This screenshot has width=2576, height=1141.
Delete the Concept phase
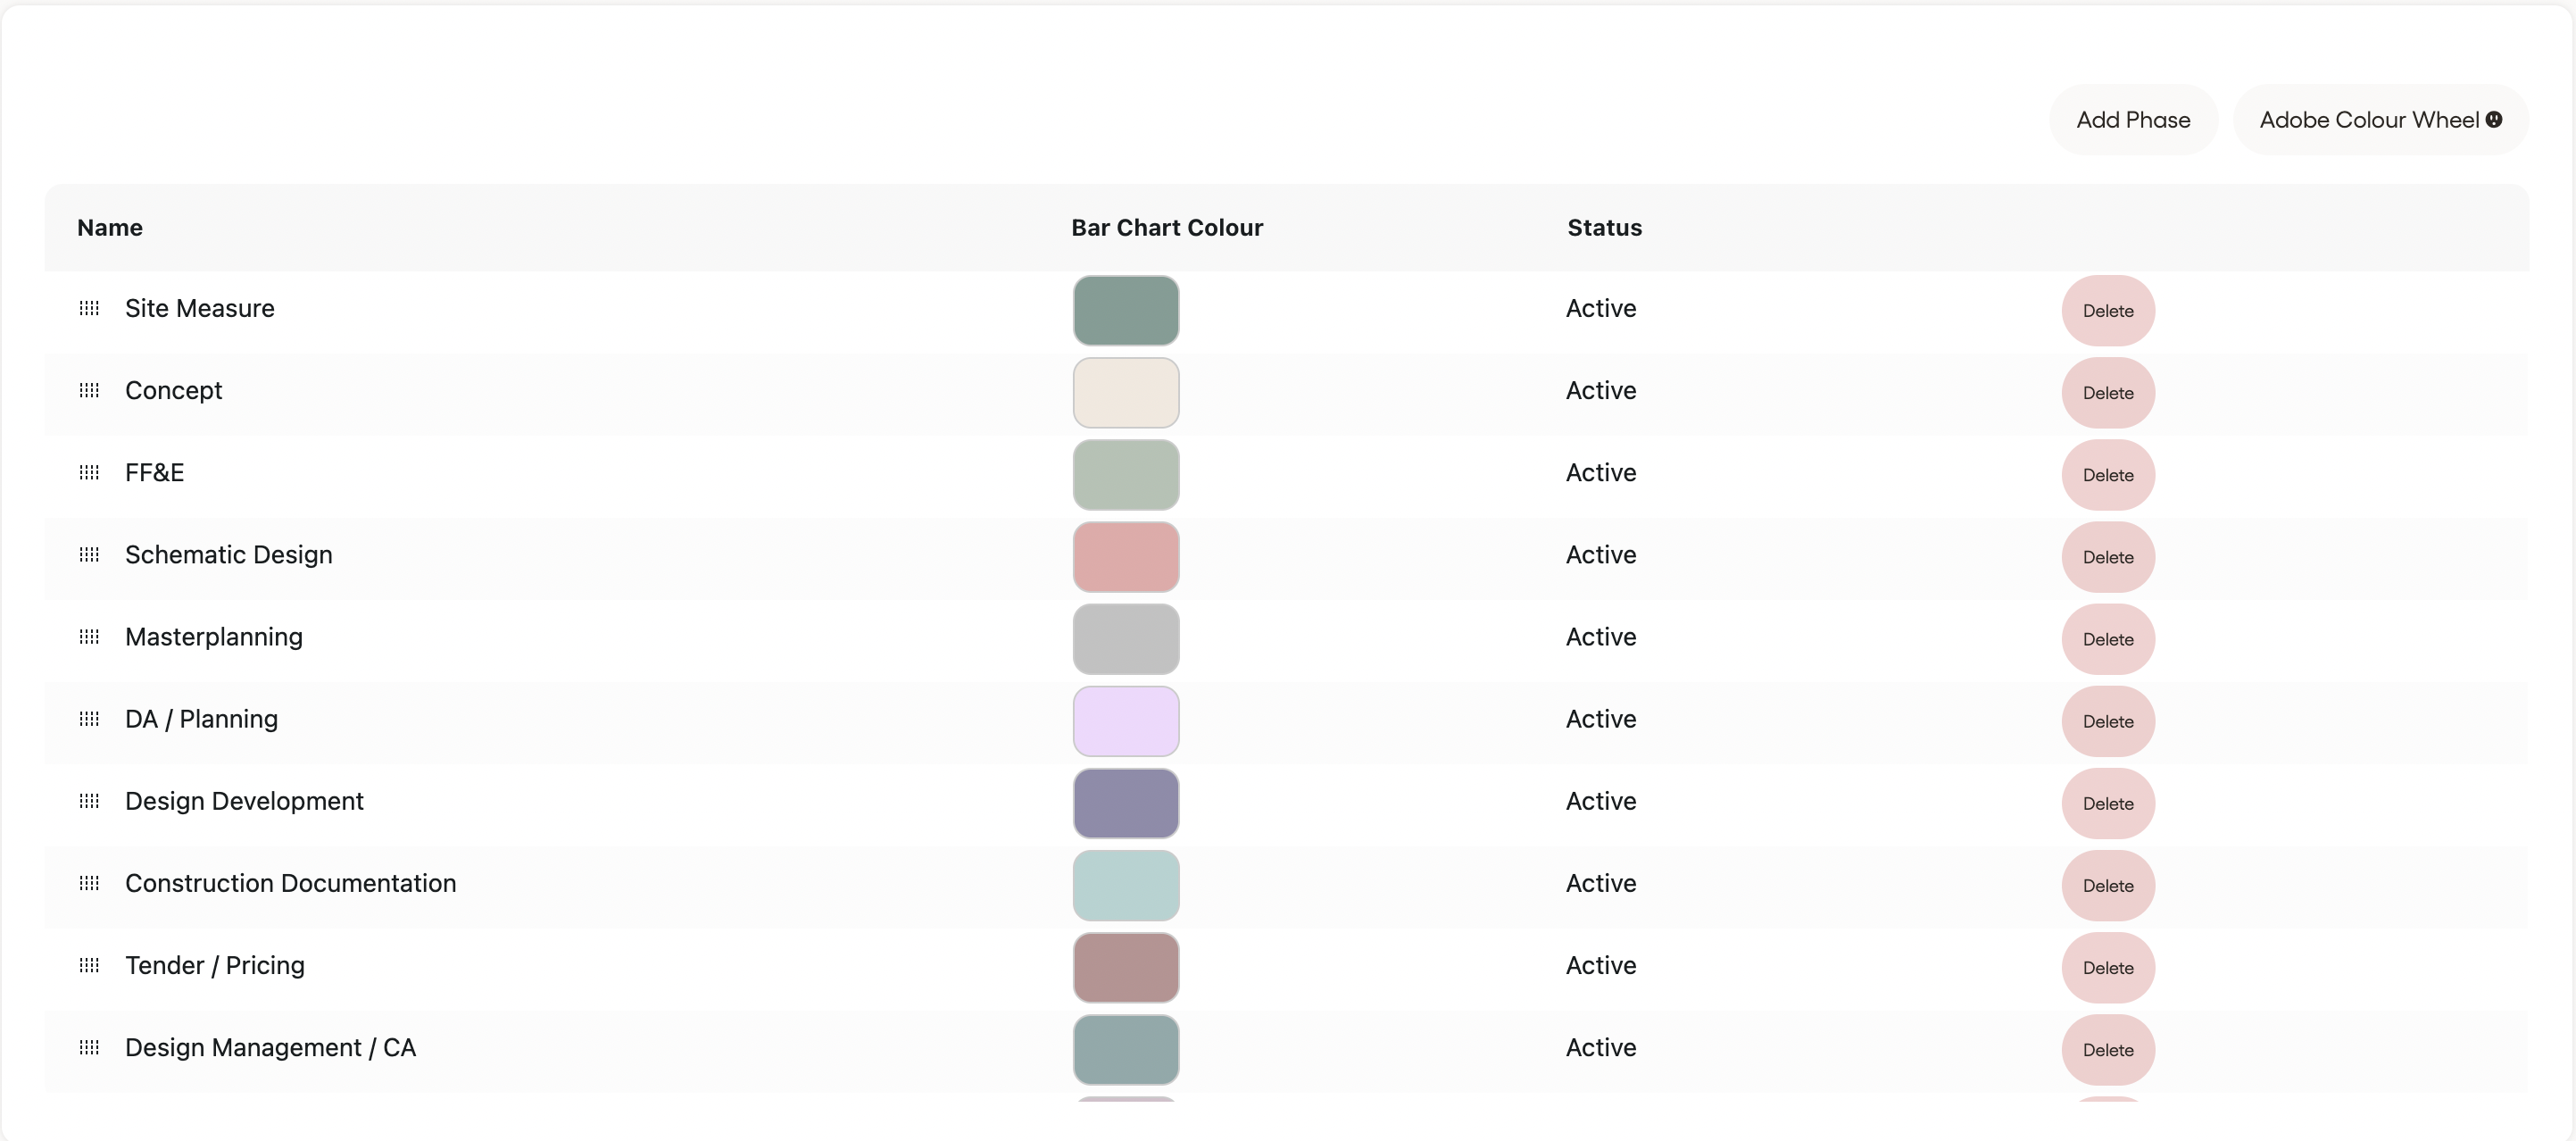(2108, 392)
